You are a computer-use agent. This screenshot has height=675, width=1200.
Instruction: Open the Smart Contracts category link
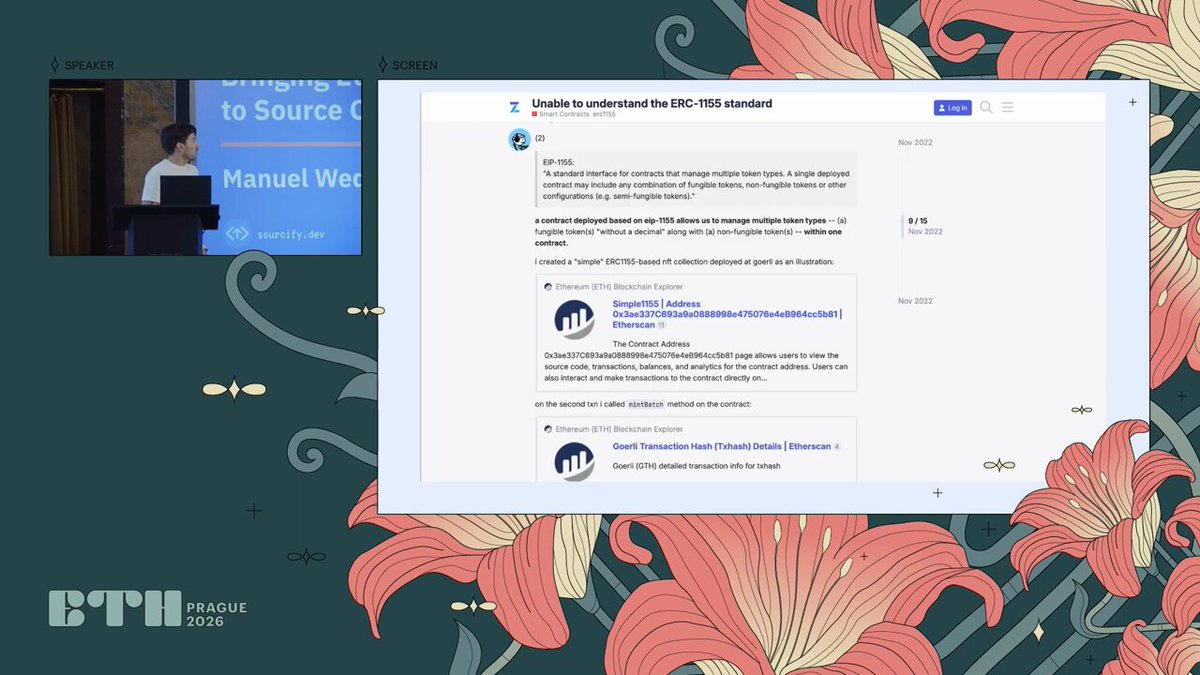coord(560,115)
